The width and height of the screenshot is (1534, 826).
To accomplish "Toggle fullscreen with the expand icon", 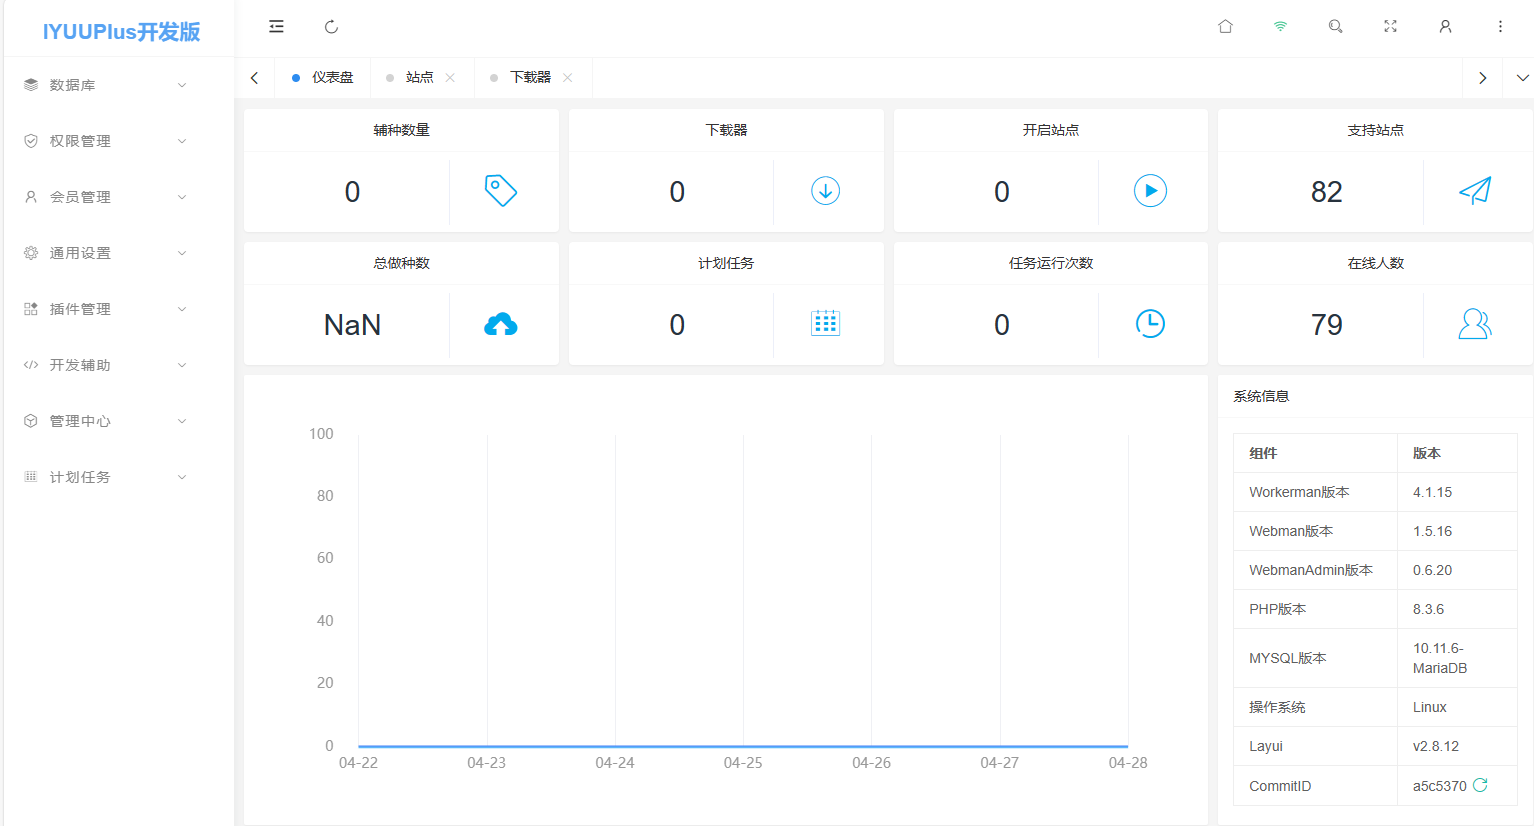I will click(1390, 27).
